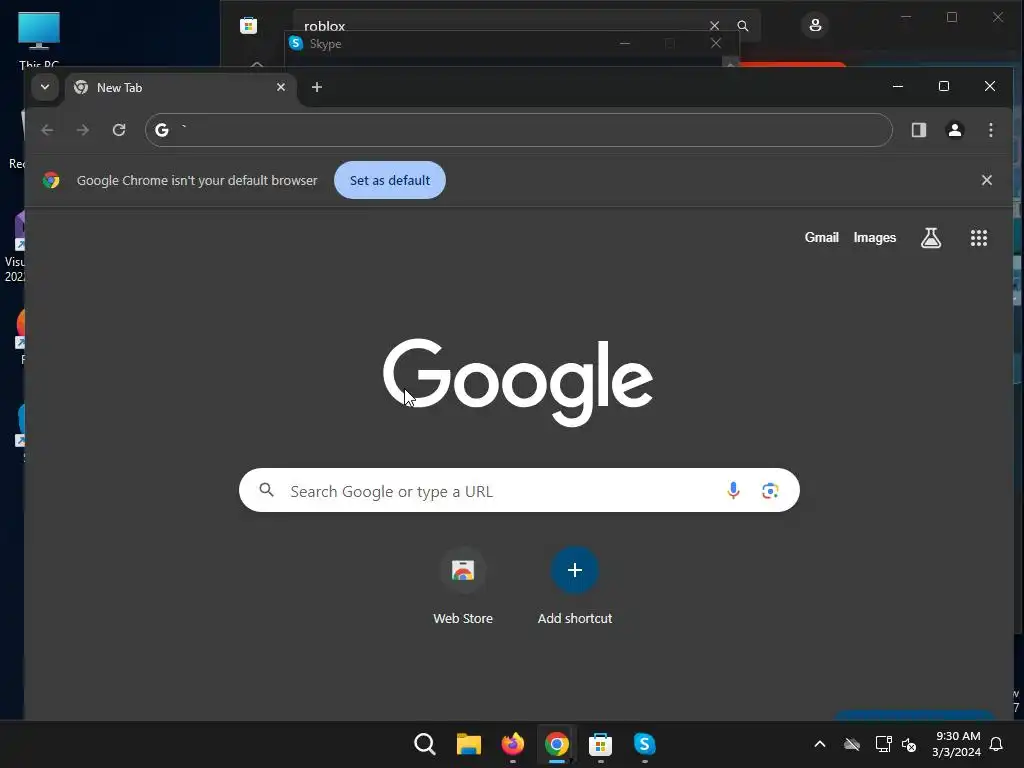Image resolution: width=1024 pixels, height=768 pixels.
Task: Click the Add shortcut button
Action: coord(575,586)
